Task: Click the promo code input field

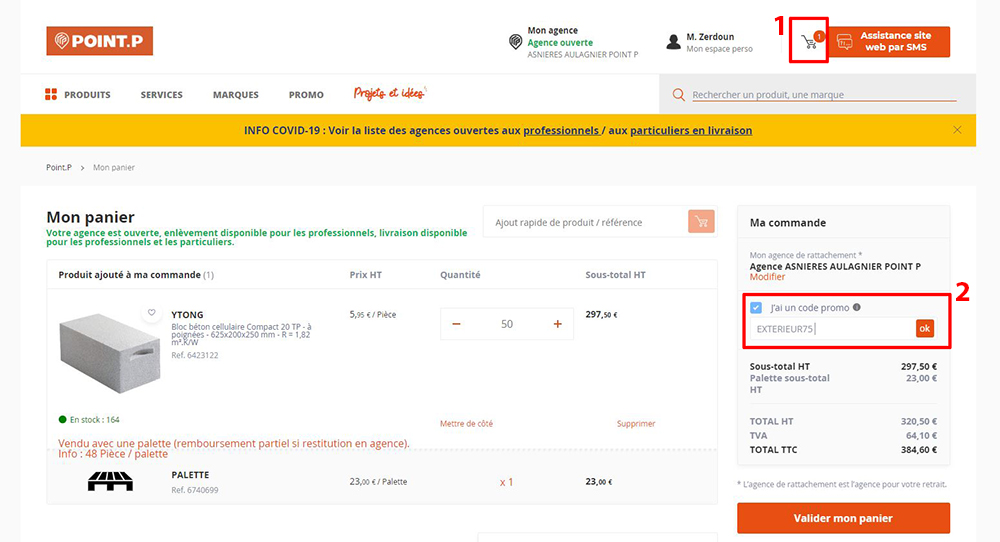Action: tap(830, 328)
